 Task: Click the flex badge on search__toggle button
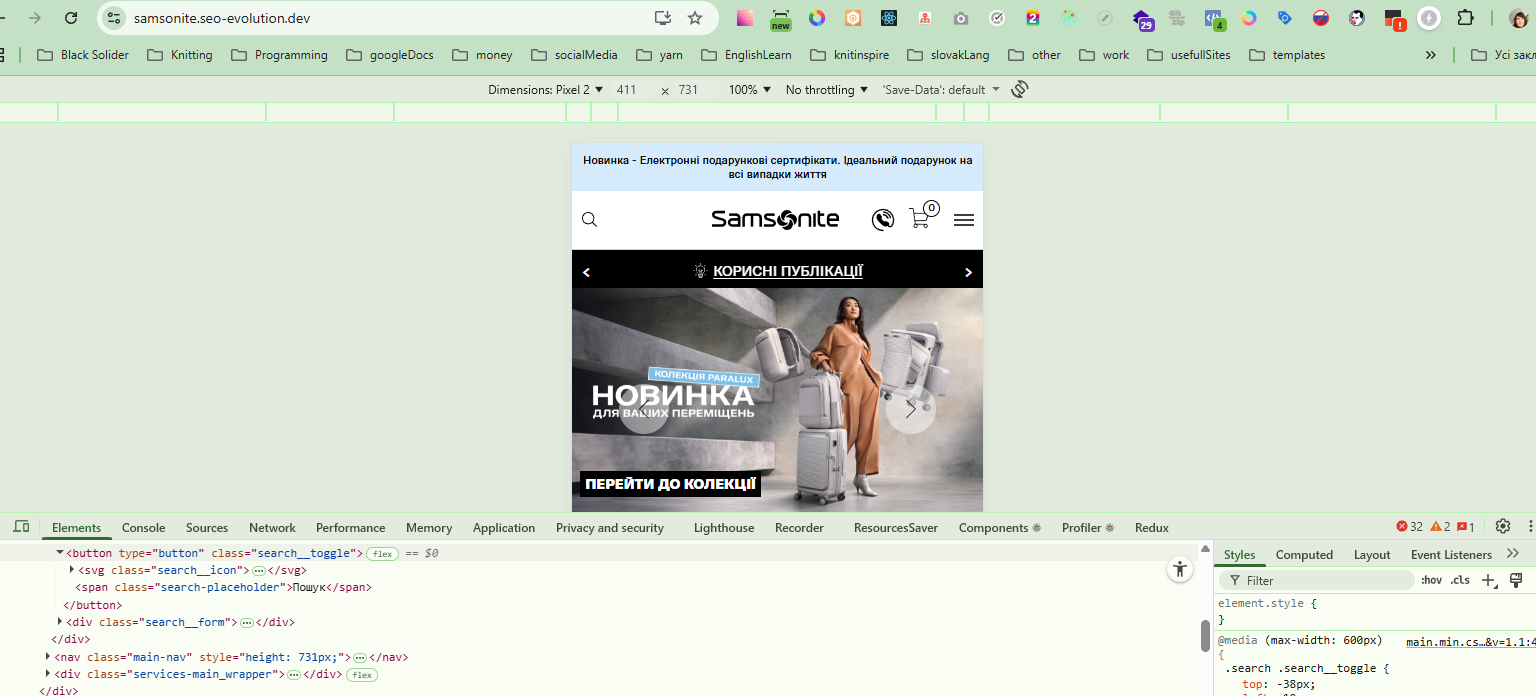(x=381, y=553)
